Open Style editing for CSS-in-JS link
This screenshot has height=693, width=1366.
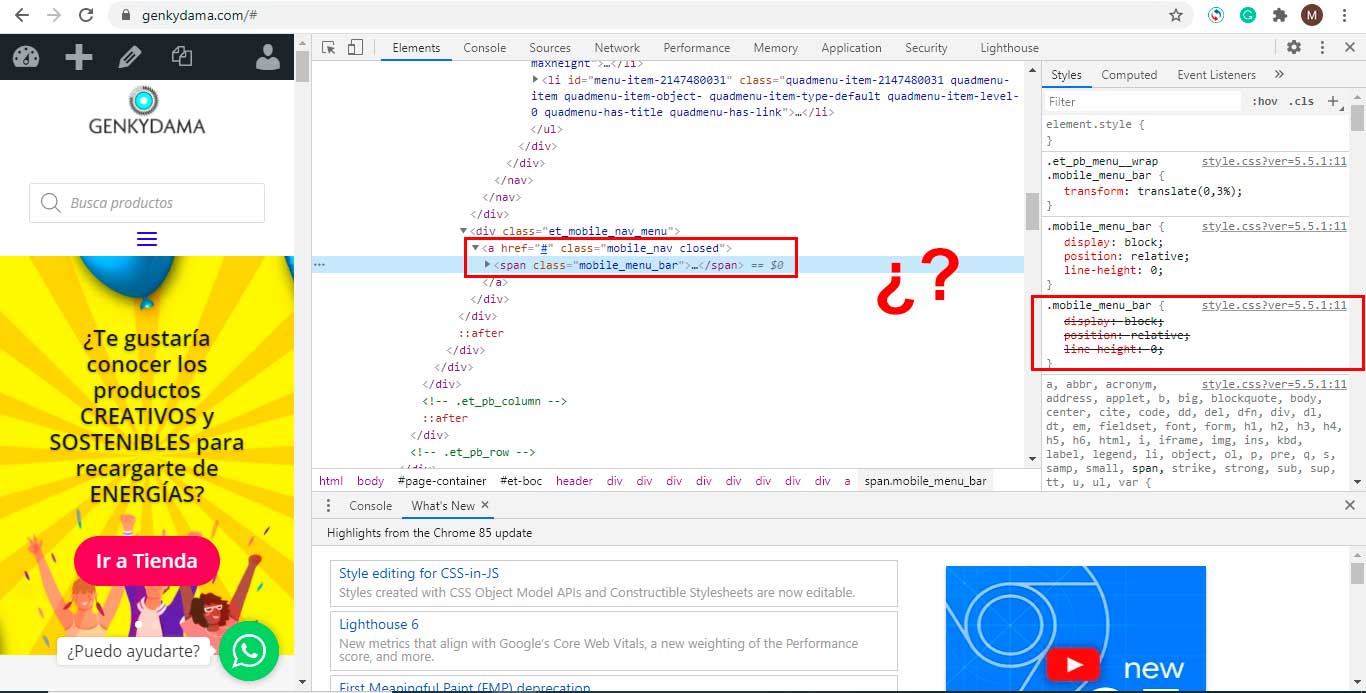pos(418,573)
